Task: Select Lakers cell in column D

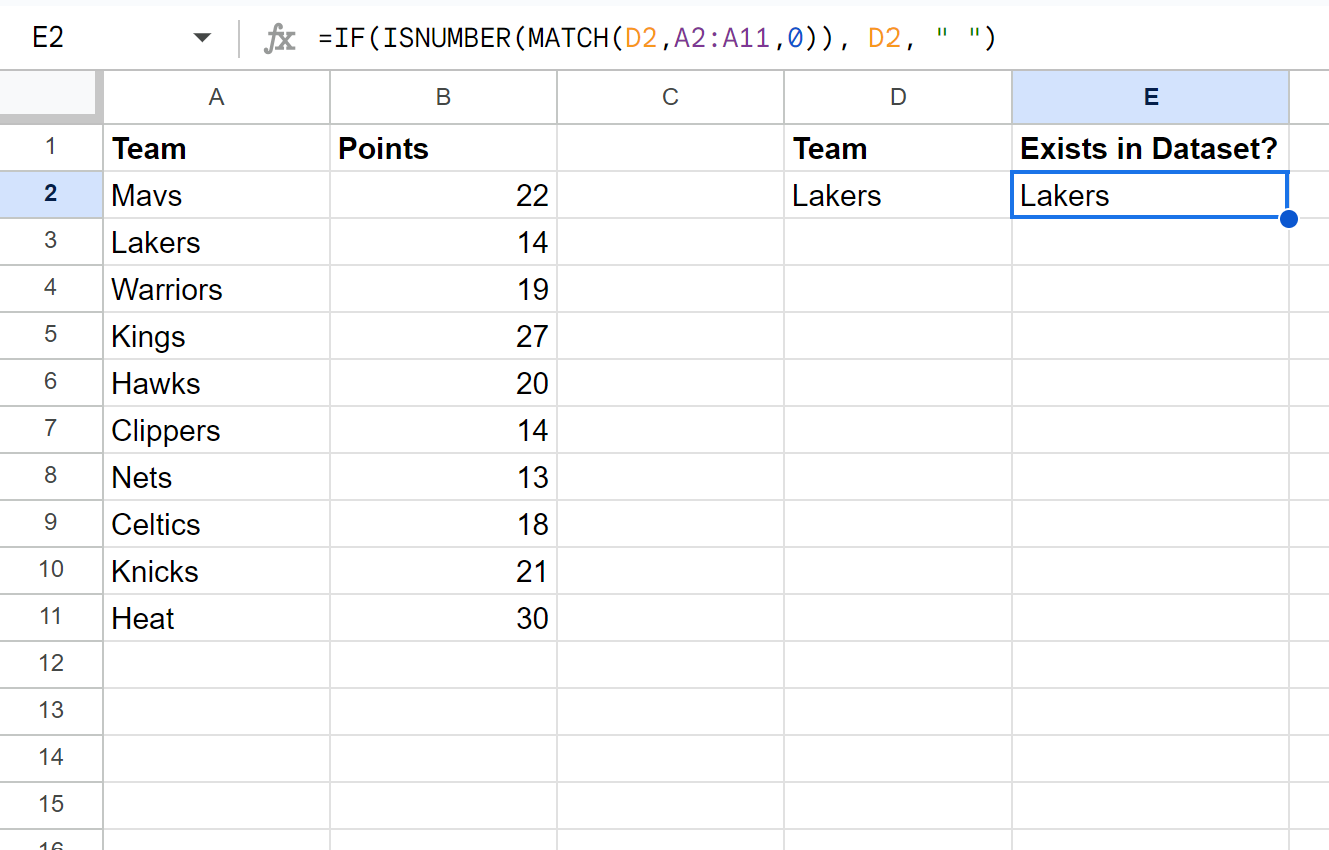Action: click(898, 195)
